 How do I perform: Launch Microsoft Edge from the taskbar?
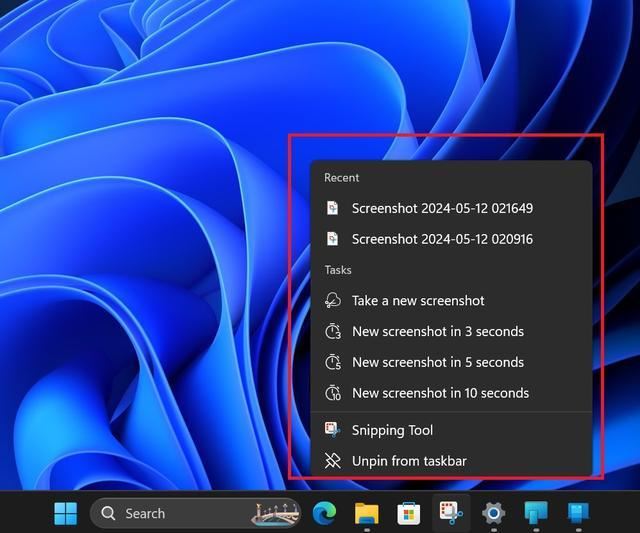click(324, 513)
